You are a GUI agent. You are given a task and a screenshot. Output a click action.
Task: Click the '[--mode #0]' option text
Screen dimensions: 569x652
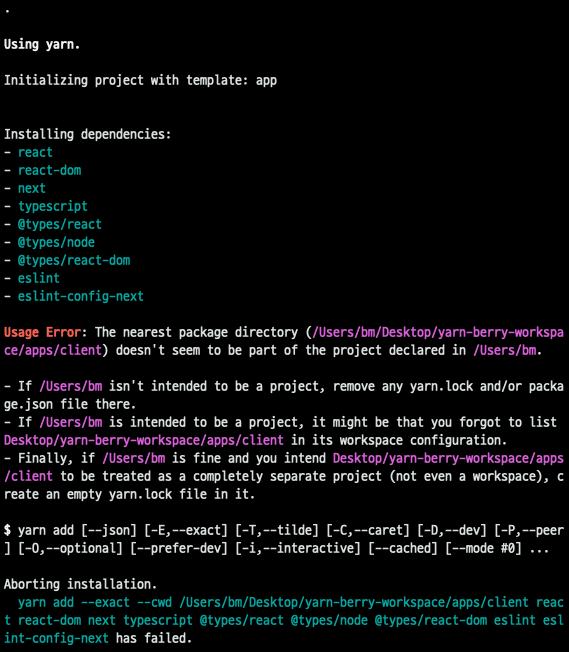click(483, 548)
